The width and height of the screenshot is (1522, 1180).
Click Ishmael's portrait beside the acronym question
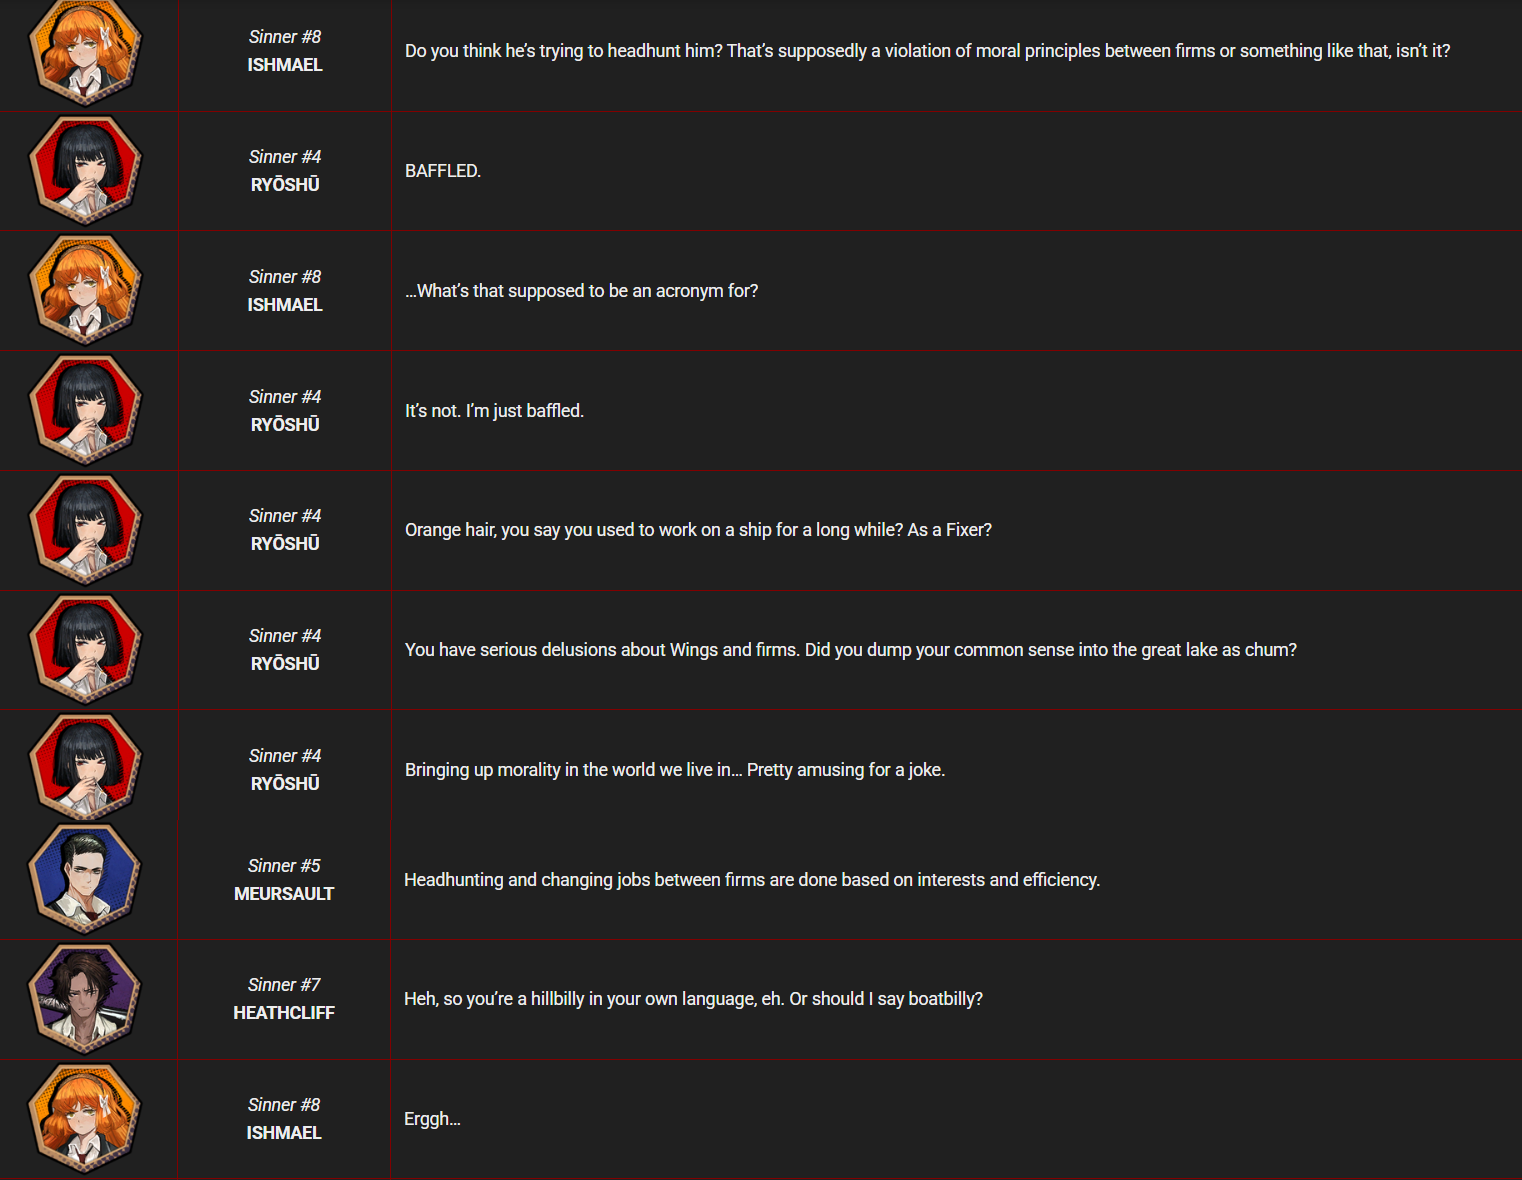[86, 290]
